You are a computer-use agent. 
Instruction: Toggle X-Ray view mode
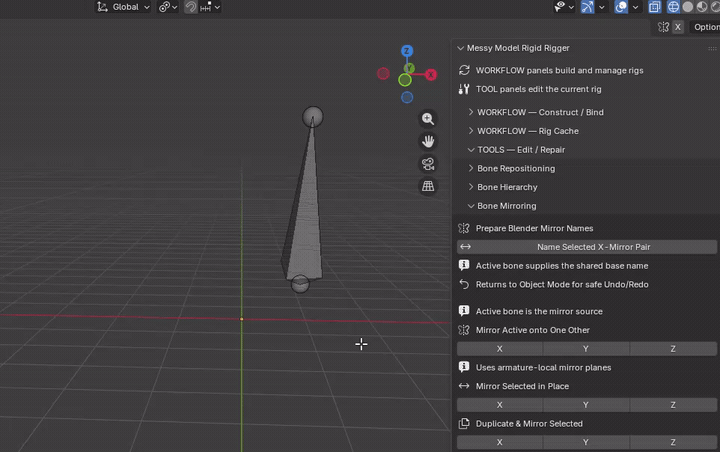tap(654, 7)
